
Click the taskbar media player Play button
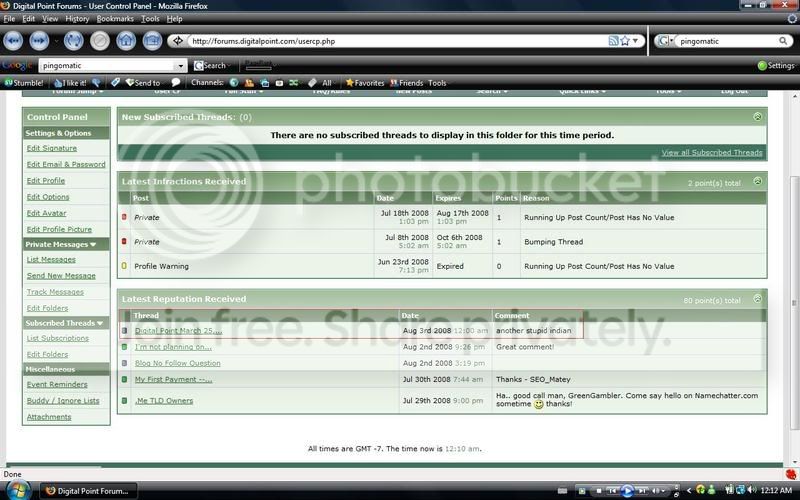[x=627, y=491]
